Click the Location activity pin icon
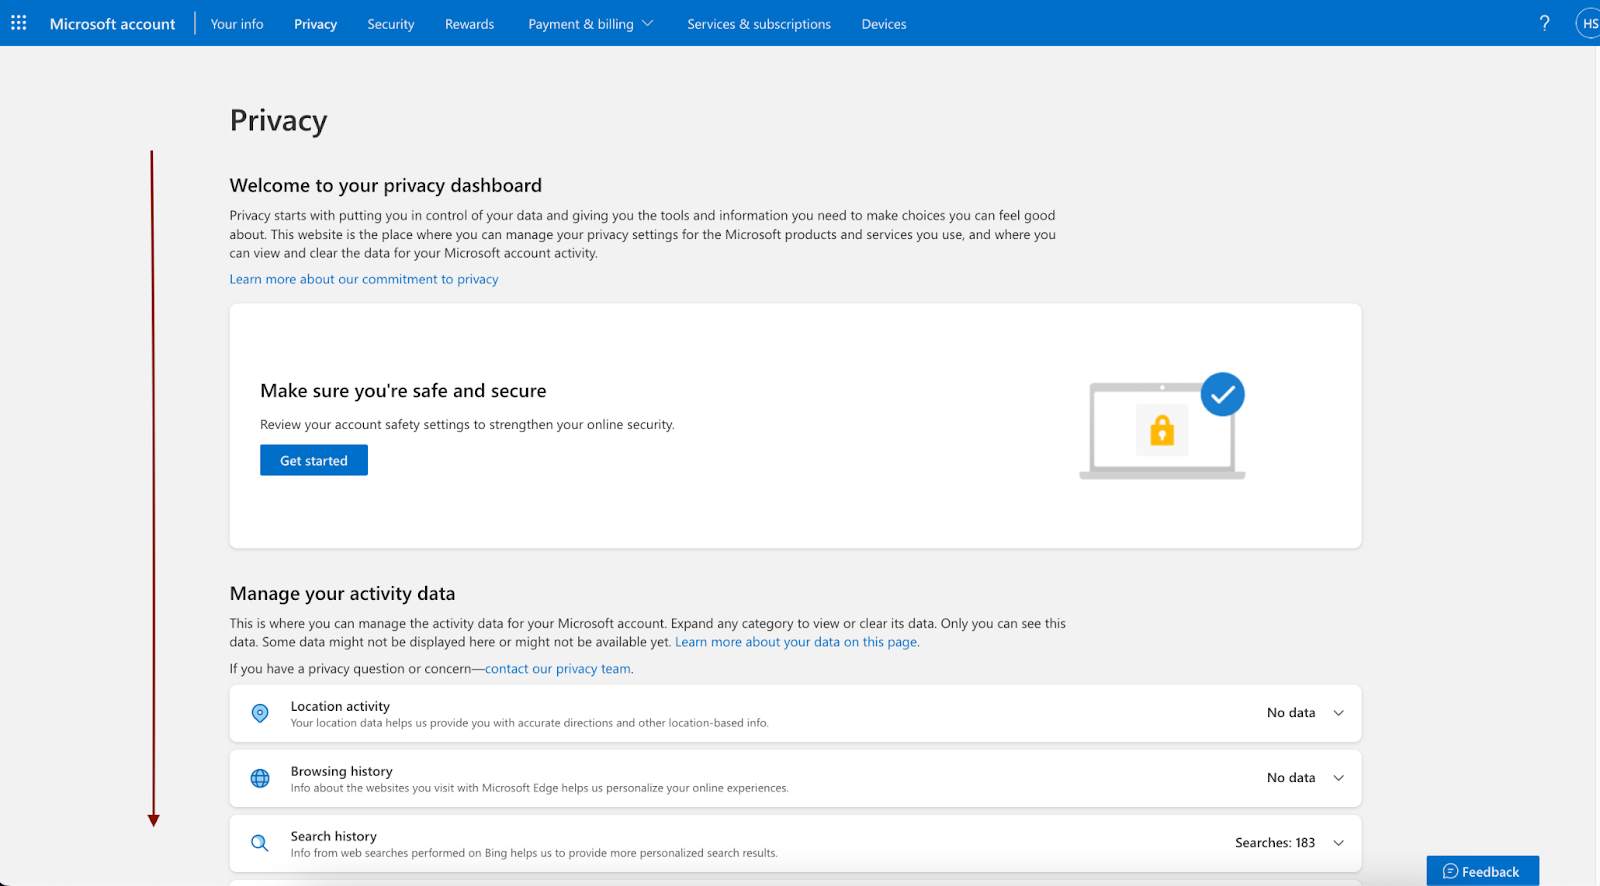The image size is (1600, 886). (x=260, y=713)
